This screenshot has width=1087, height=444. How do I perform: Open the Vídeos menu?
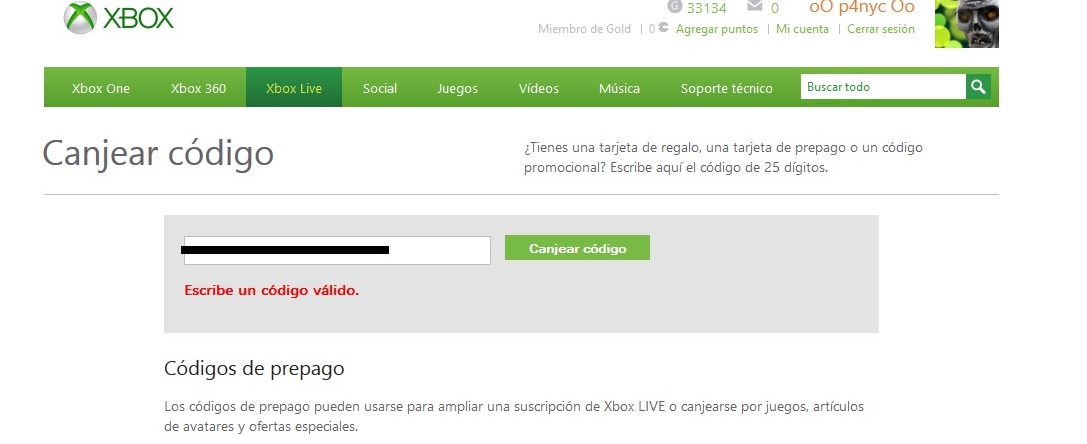click(x=539, y=88)
